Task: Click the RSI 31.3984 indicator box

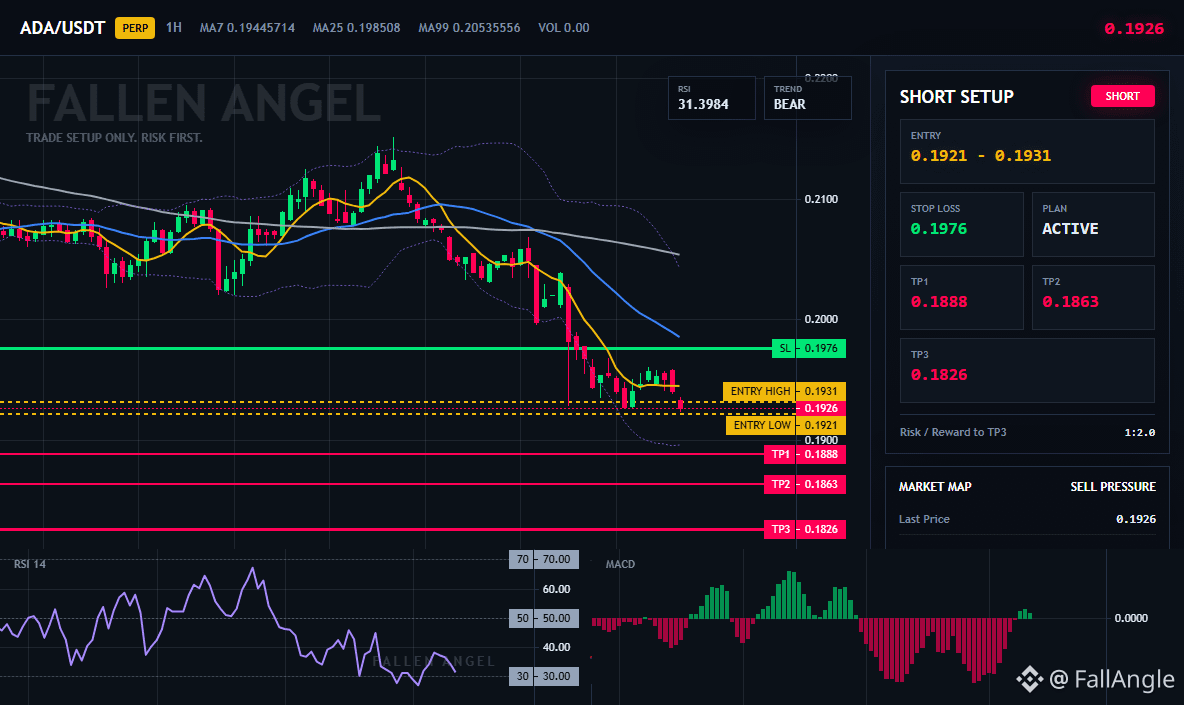Action: pyautogui.click(x=711, y=98)
